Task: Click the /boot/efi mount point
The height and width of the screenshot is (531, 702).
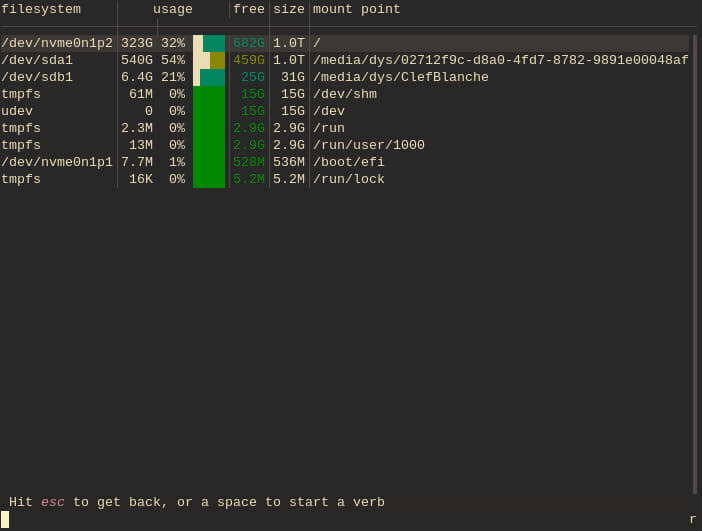Action: pos(348,162)
